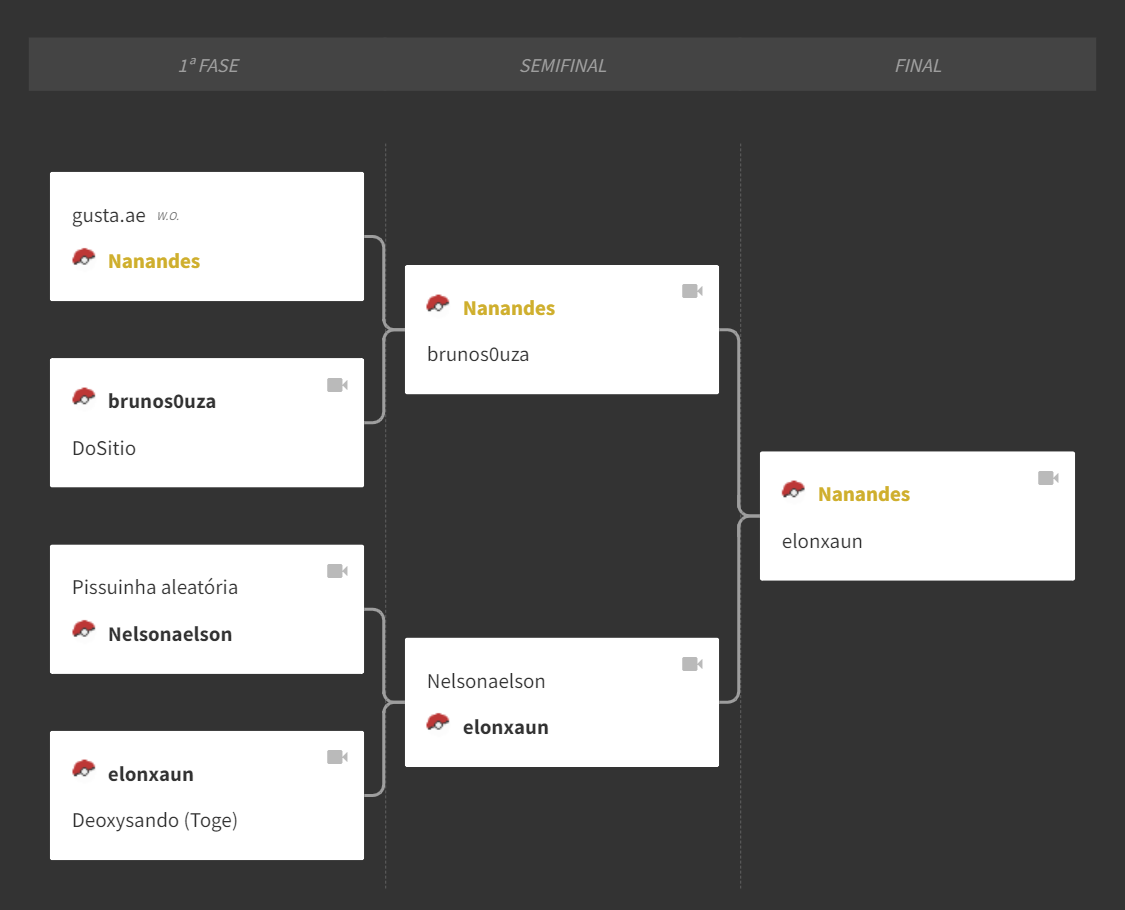The image size is (1125, 910).
Task: Open video icon on Pissuinha aleatória match
Action: pos(337,571)
